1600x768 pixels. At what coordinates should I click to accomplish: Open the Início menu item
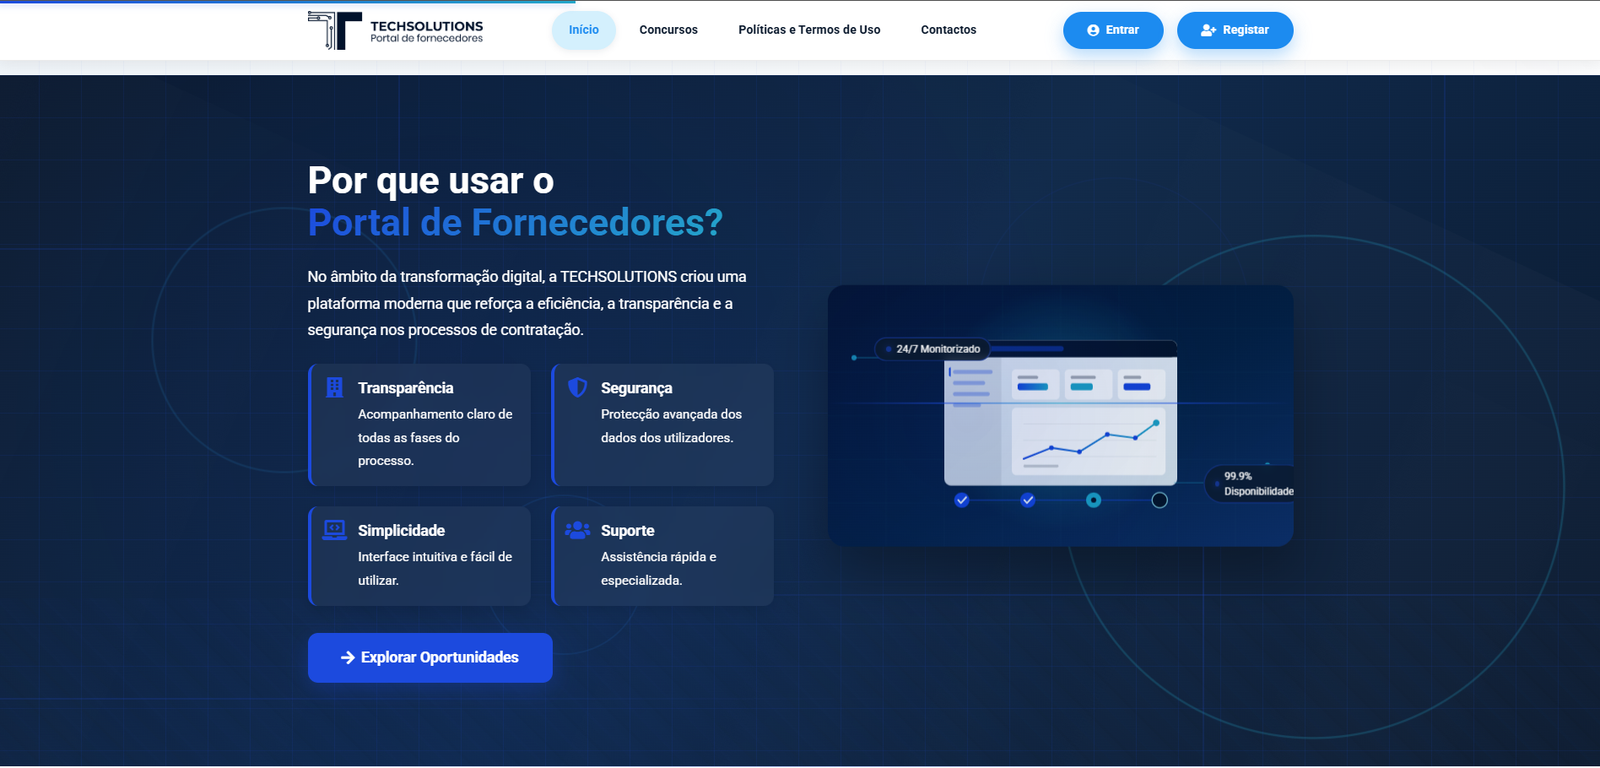point(584,30)
